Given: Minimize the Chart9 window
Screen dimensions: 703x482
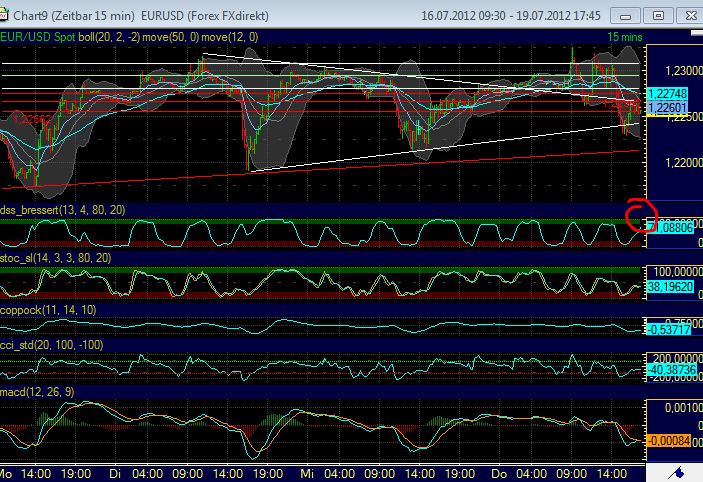Looking at the screenshot, I should [x=625, y=16].
